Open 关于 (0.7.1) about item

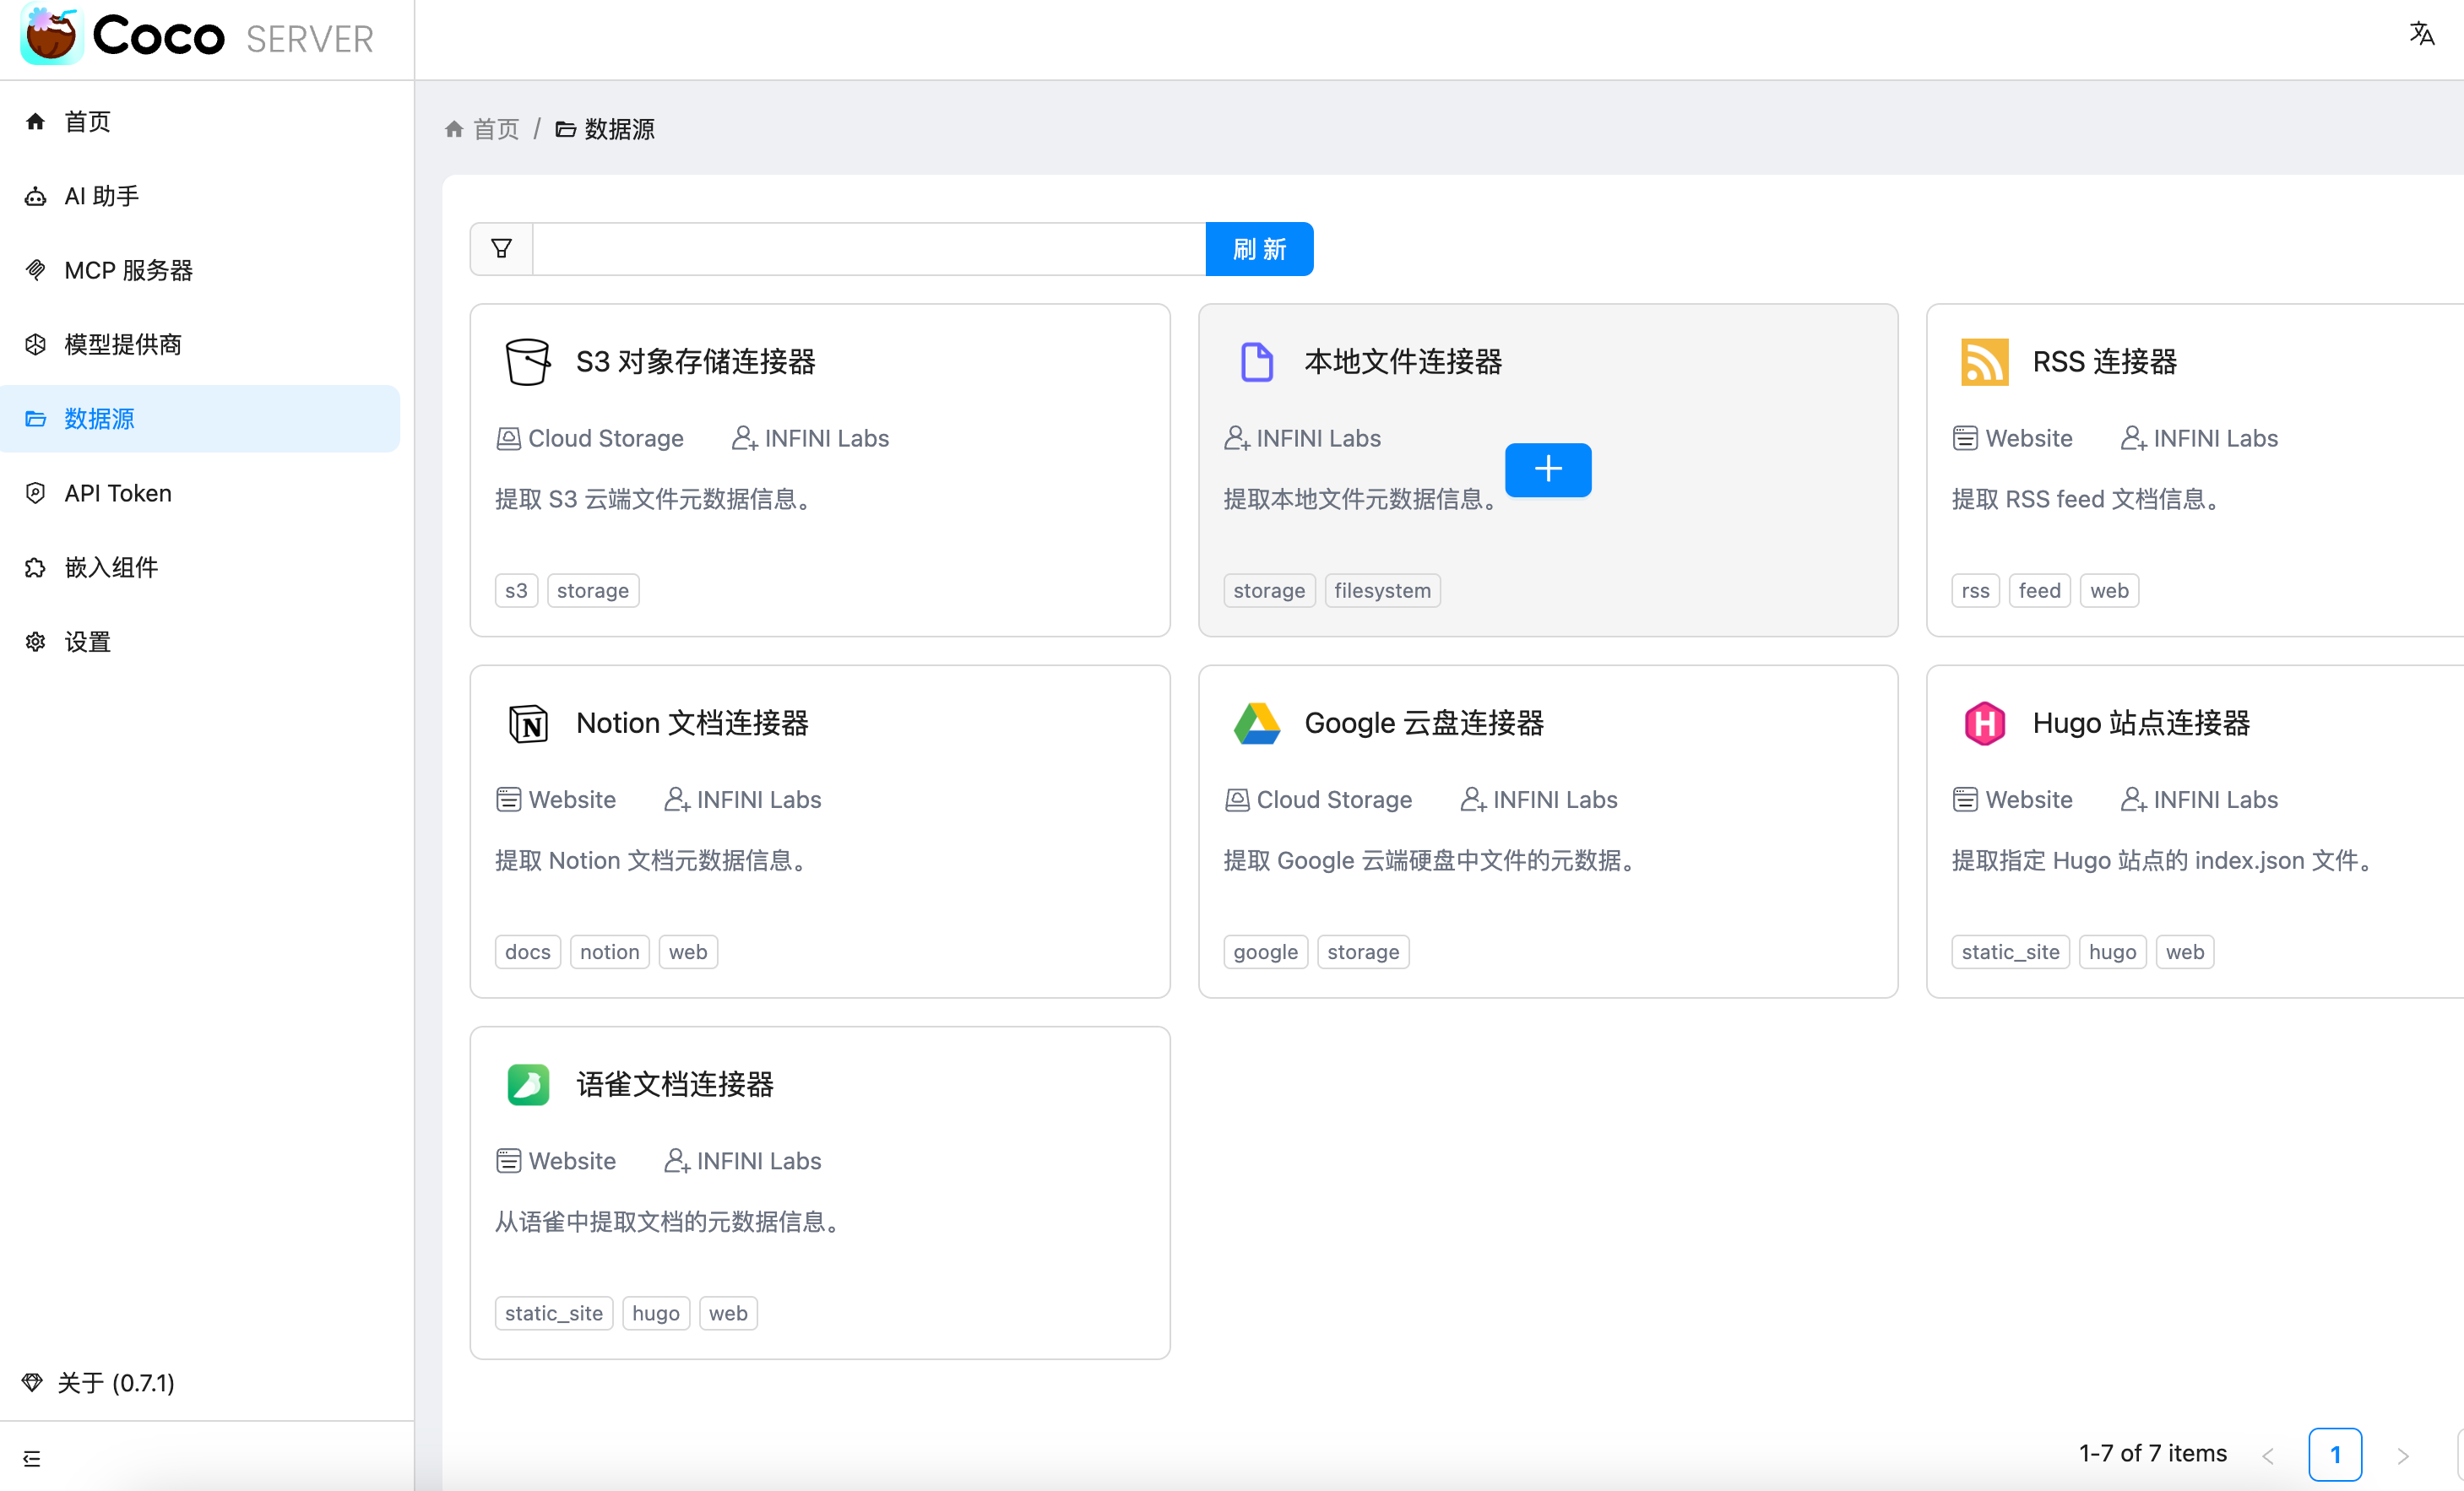115,1382
